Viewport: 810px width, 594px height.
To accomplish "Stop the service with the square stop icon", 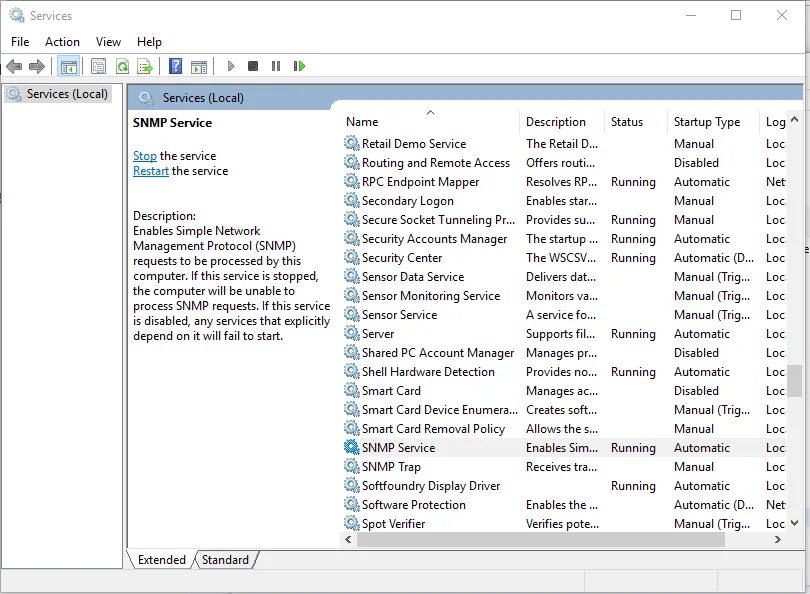I will pos(252,66).
